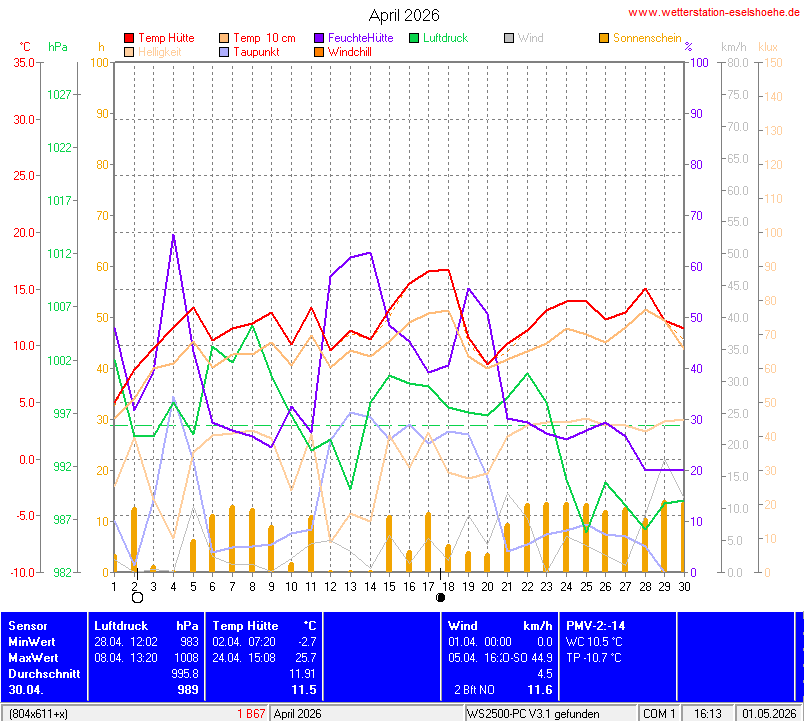Click the orange Windchill legend swatch
804x721 pixels.
click(x=319, y=52)
